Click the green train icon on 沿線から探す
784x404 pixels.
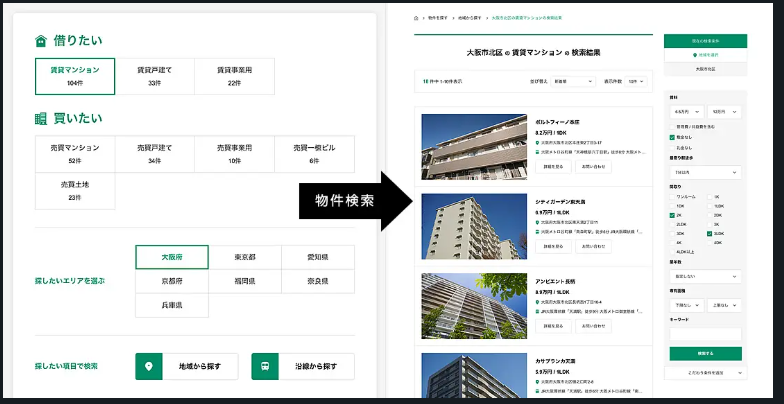(x=265, y=366)
